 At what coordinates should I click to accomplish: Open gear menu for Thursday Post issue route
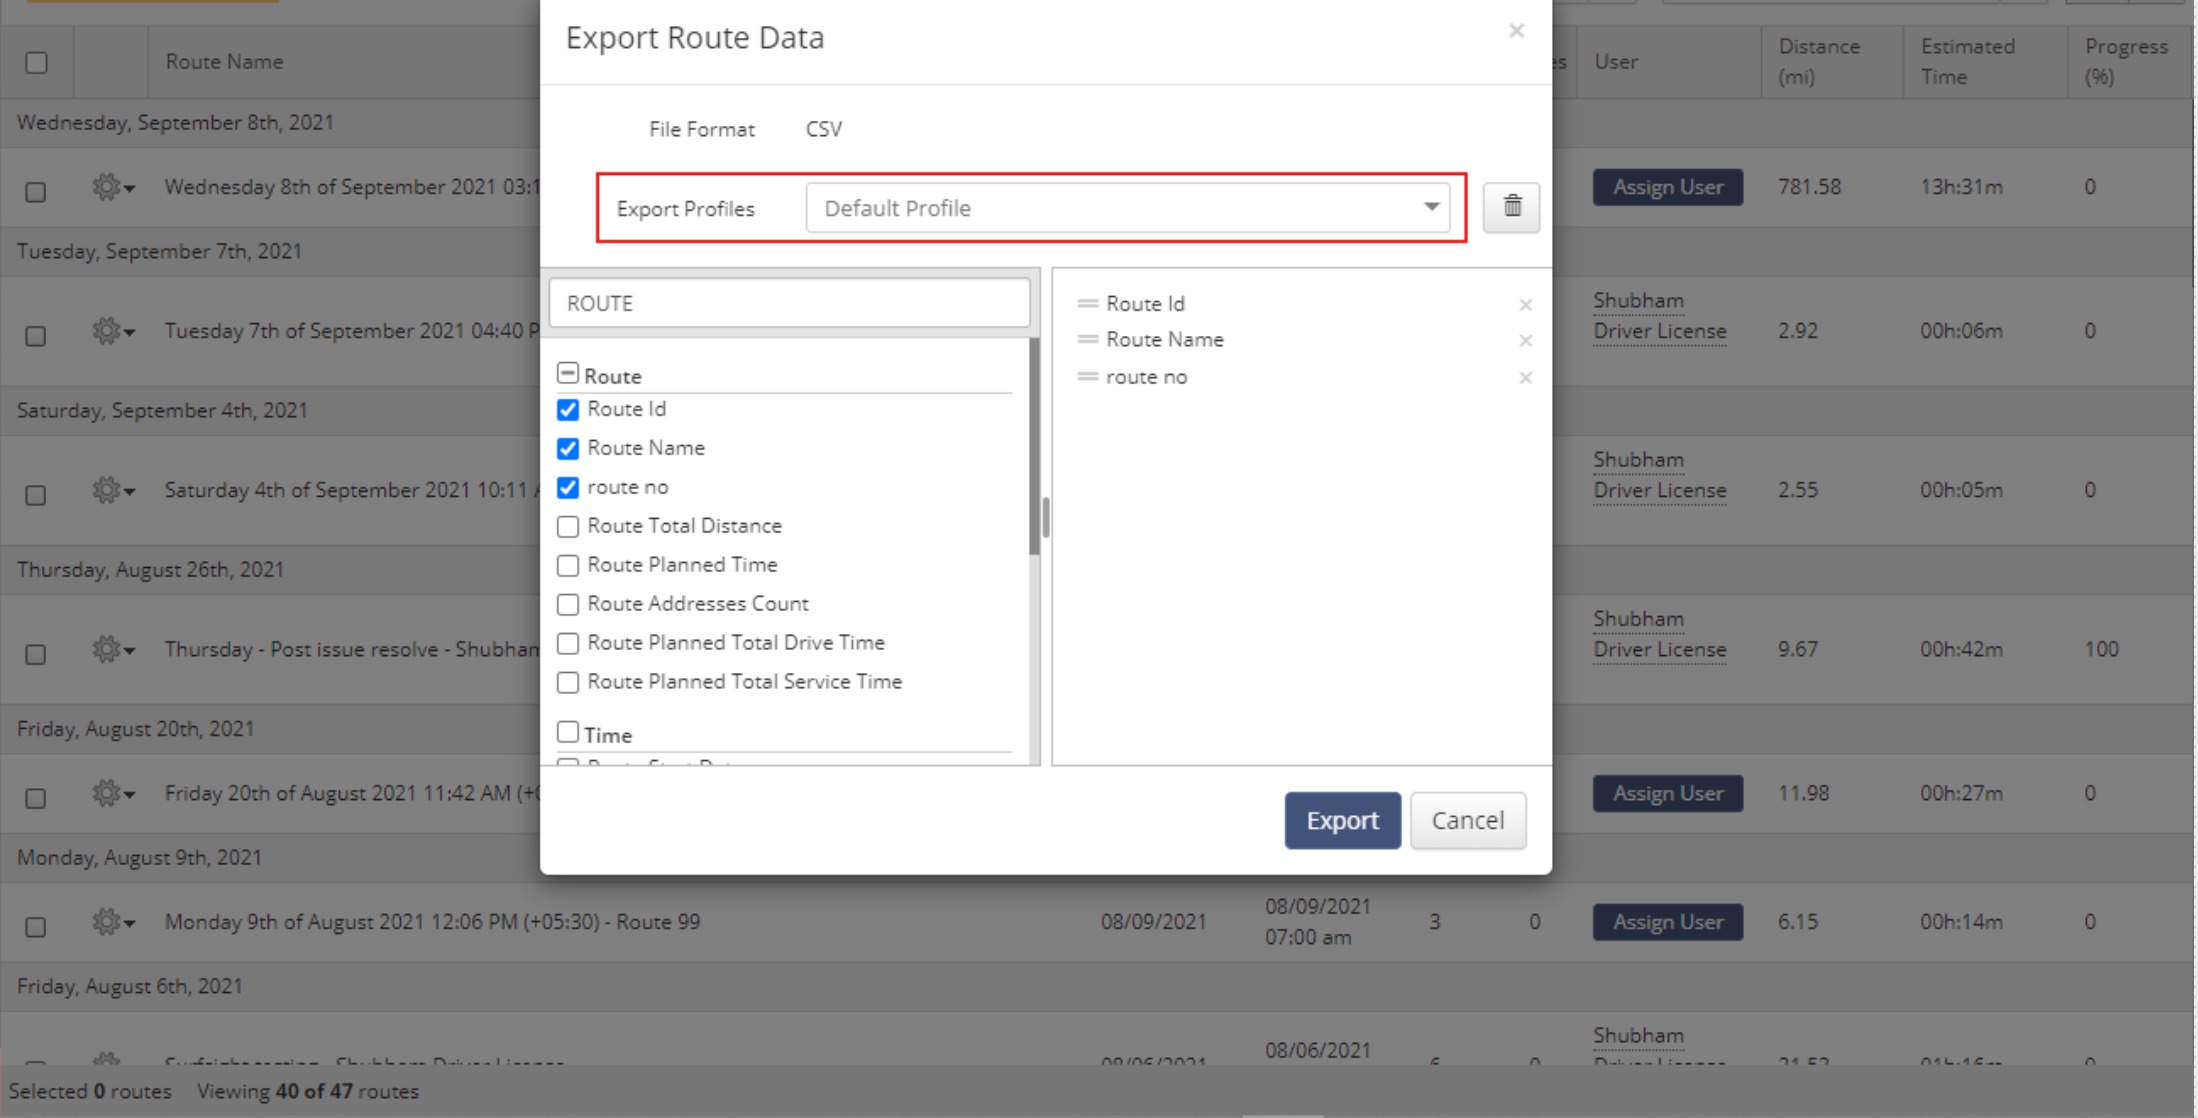tap(113, 649)
